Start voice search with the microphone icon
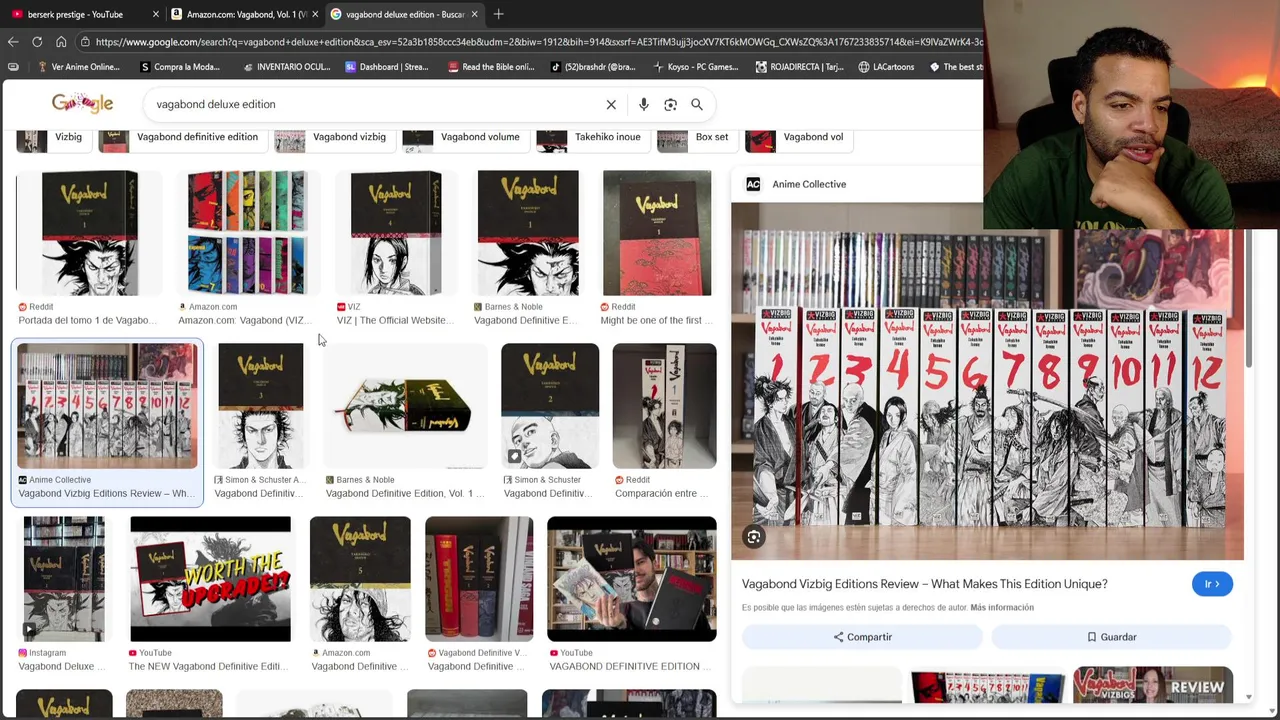Screen dimensions: 1280x720 [x=643, y=104]
